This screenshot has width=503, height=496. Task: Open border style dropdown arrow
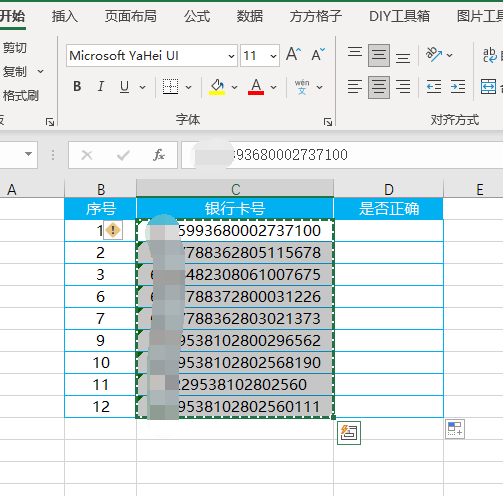[x=188, y=87]
